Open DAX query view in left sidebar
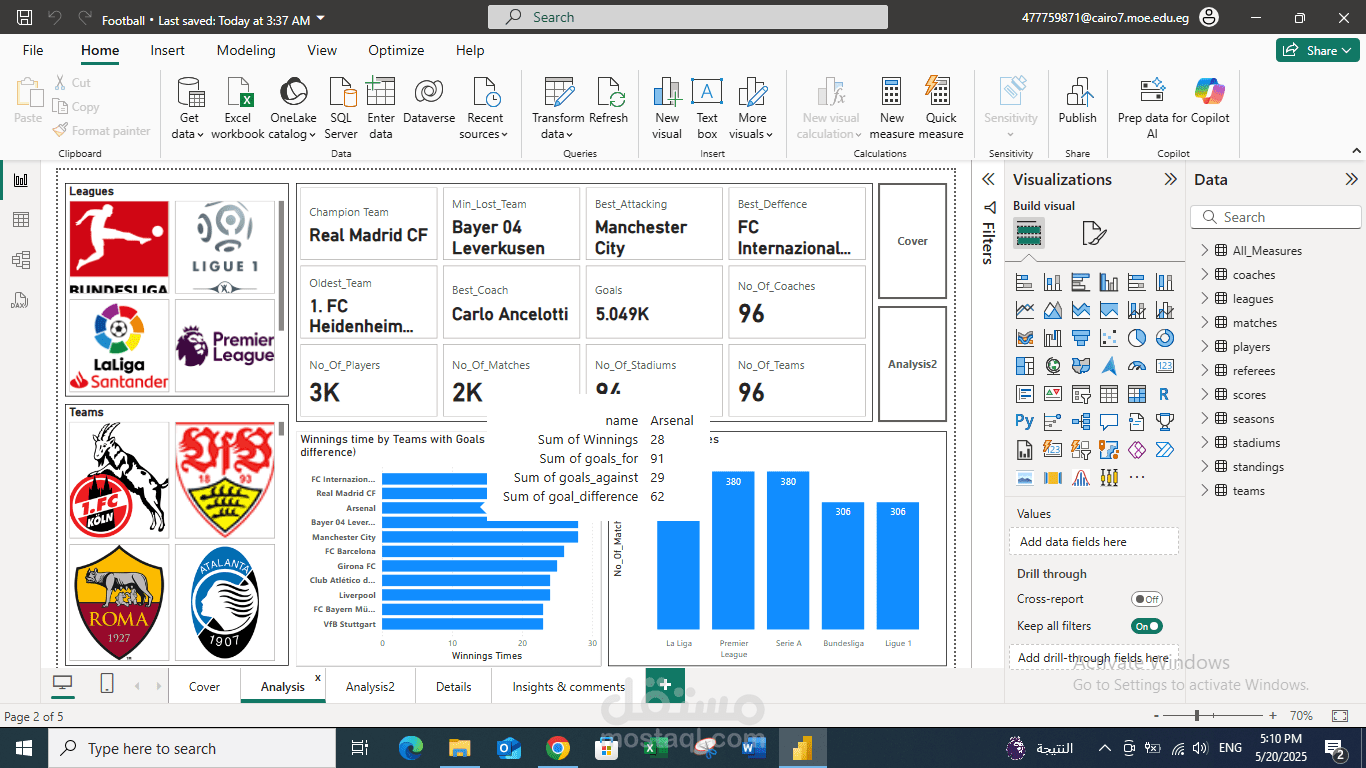 pos(20,300)
